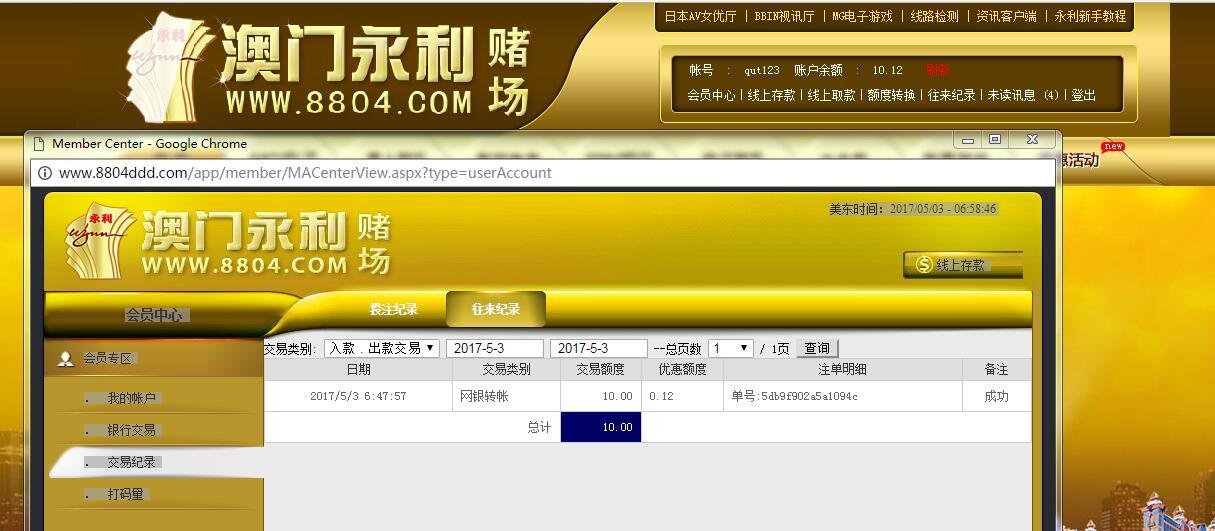Click the 会员中心 heading in the popup

click(154, 314)
